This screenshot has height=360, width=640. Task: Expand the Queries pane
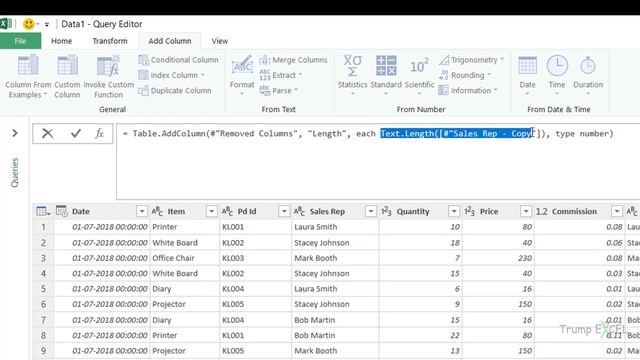pyautogui.click(x=15, y=133)
